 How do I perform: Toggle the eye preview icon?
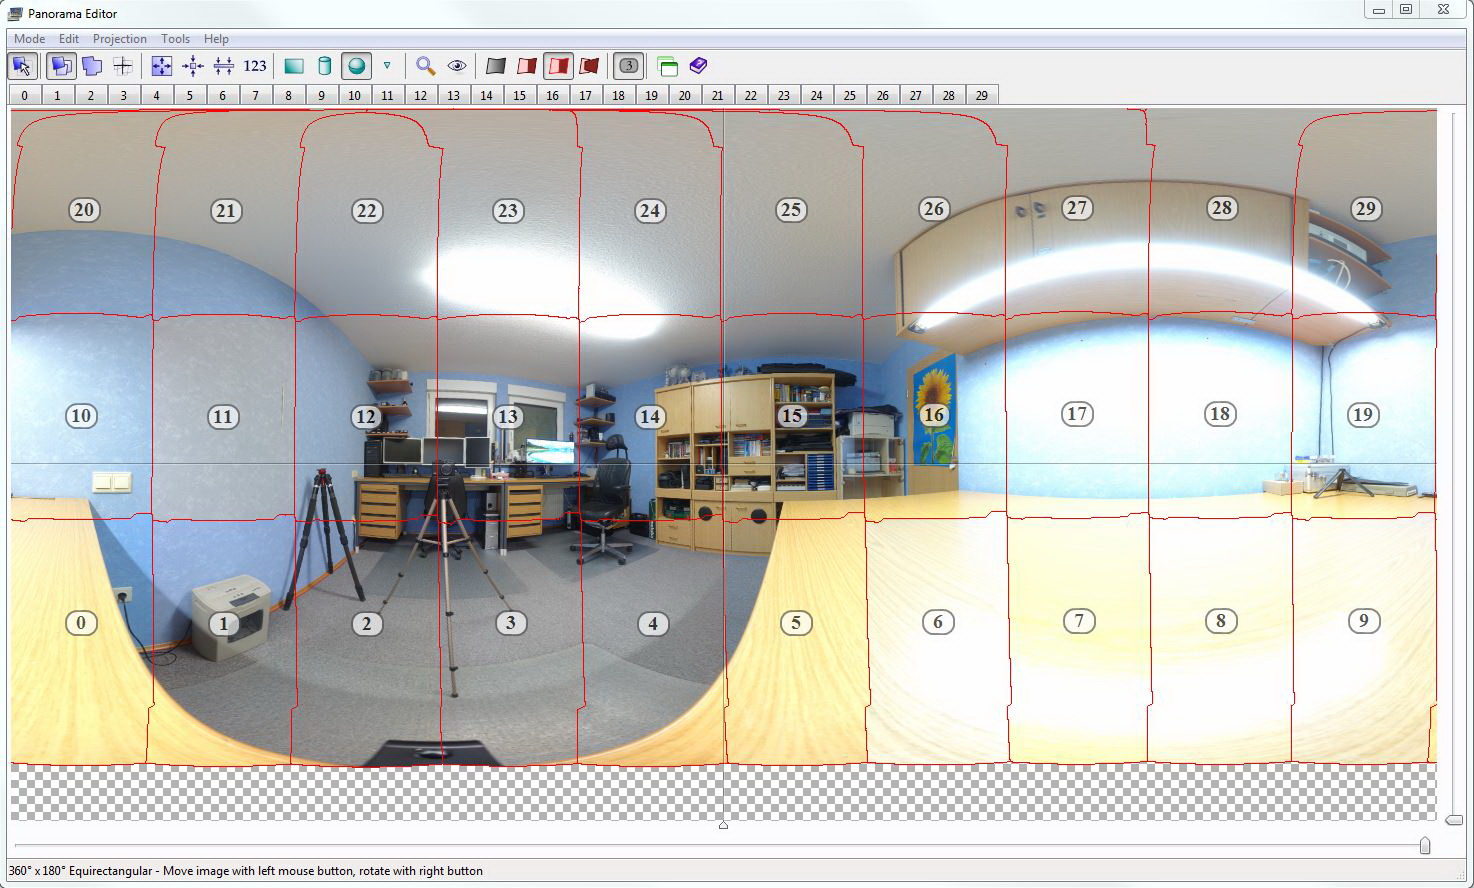pos(457,66)
